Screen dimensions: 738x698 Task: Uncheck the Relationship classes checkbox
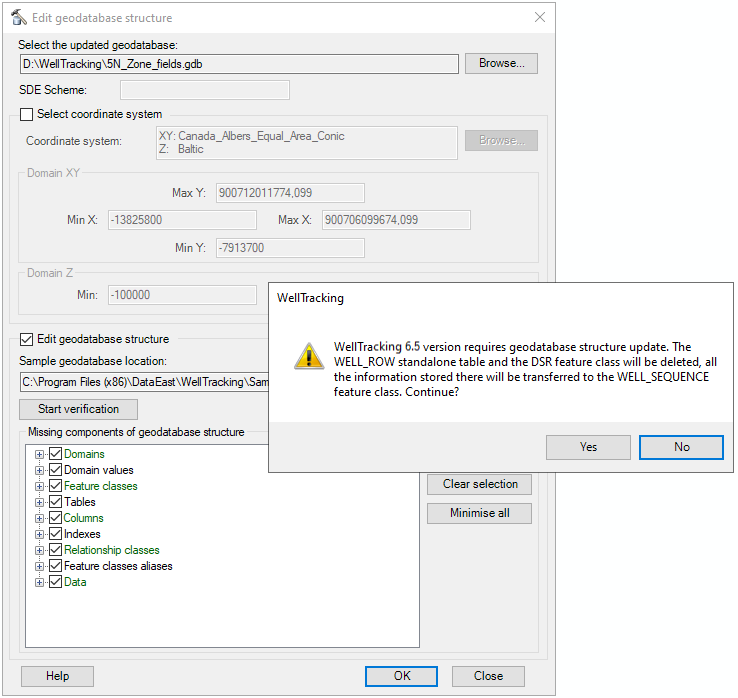56,550
